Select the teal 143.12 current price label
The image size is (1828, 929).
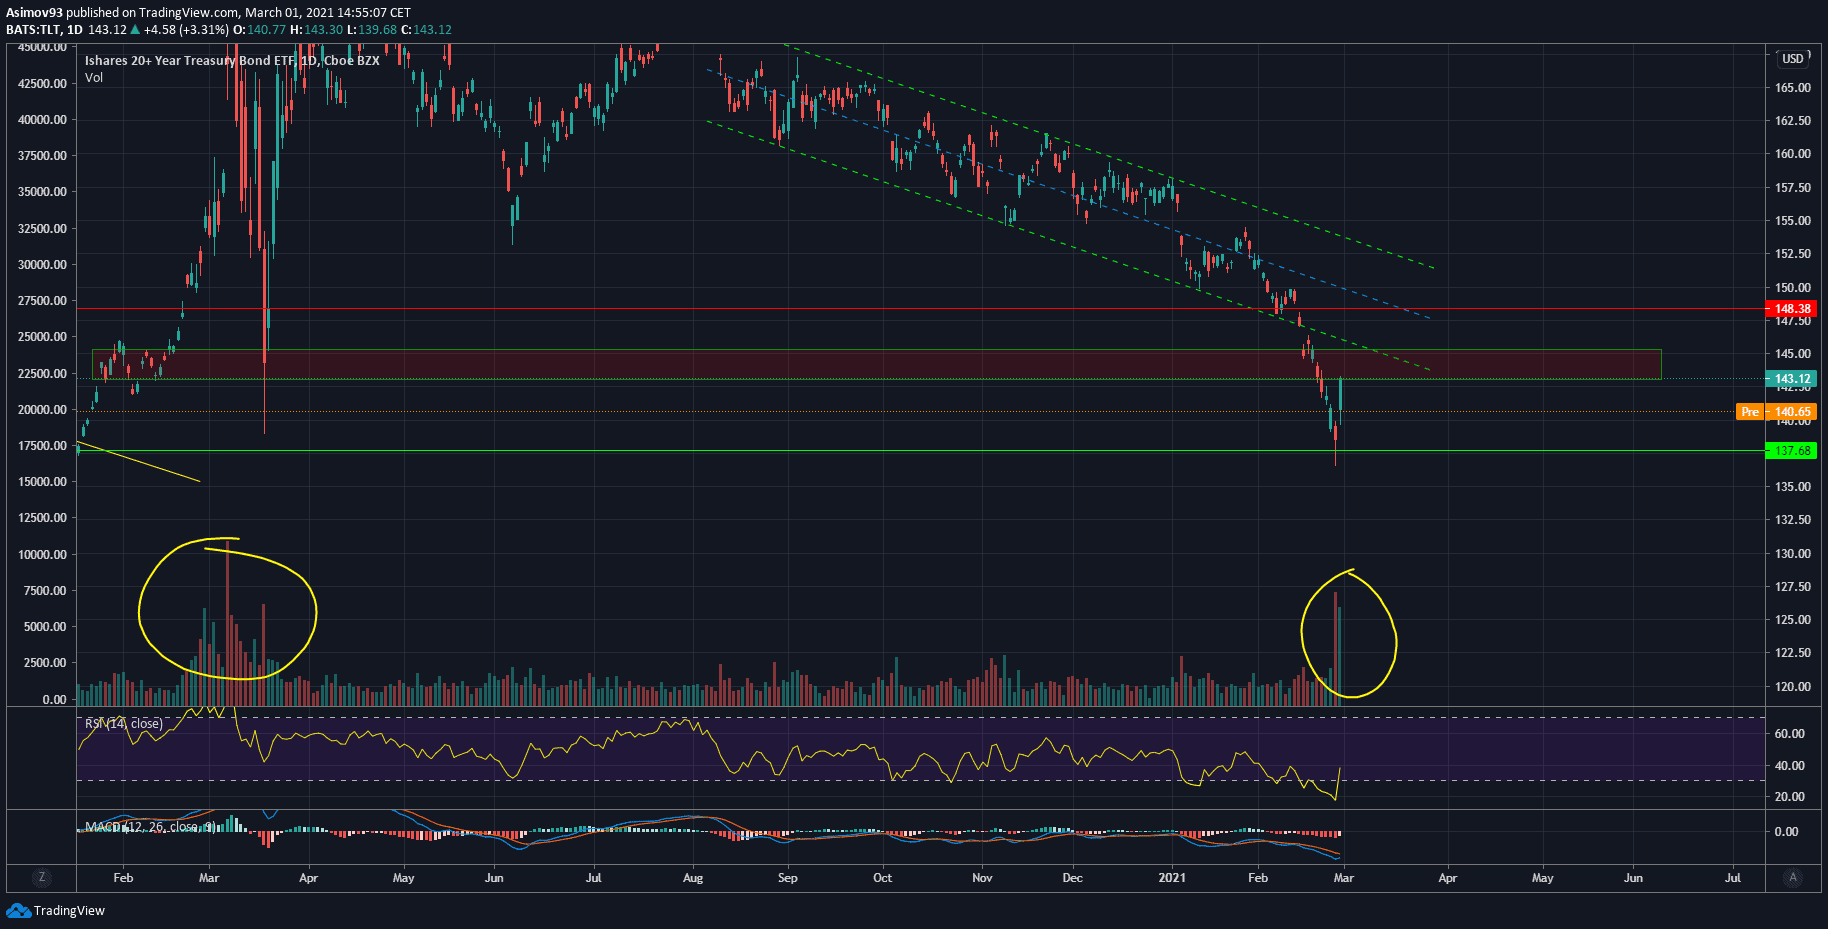tap(1792, 379)
